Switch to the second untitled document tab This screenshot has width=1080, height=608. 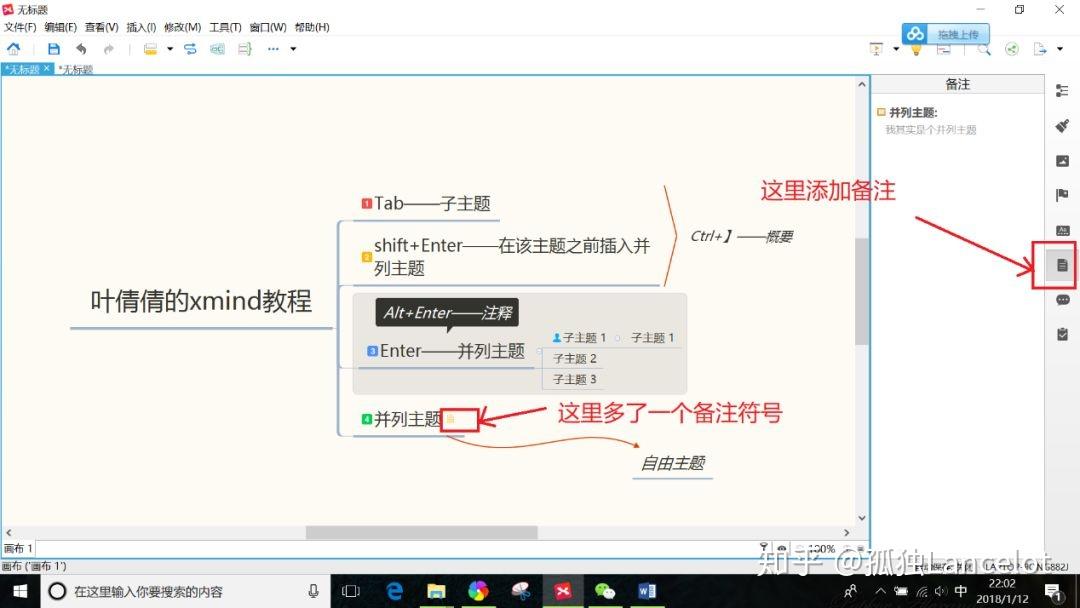pyautogui.click(x=76, y=70)
